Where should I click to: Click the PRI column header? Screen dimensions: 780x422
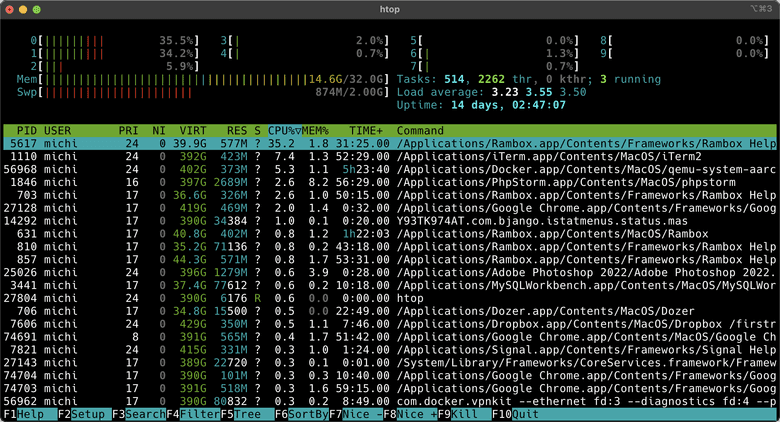(128, 130)
